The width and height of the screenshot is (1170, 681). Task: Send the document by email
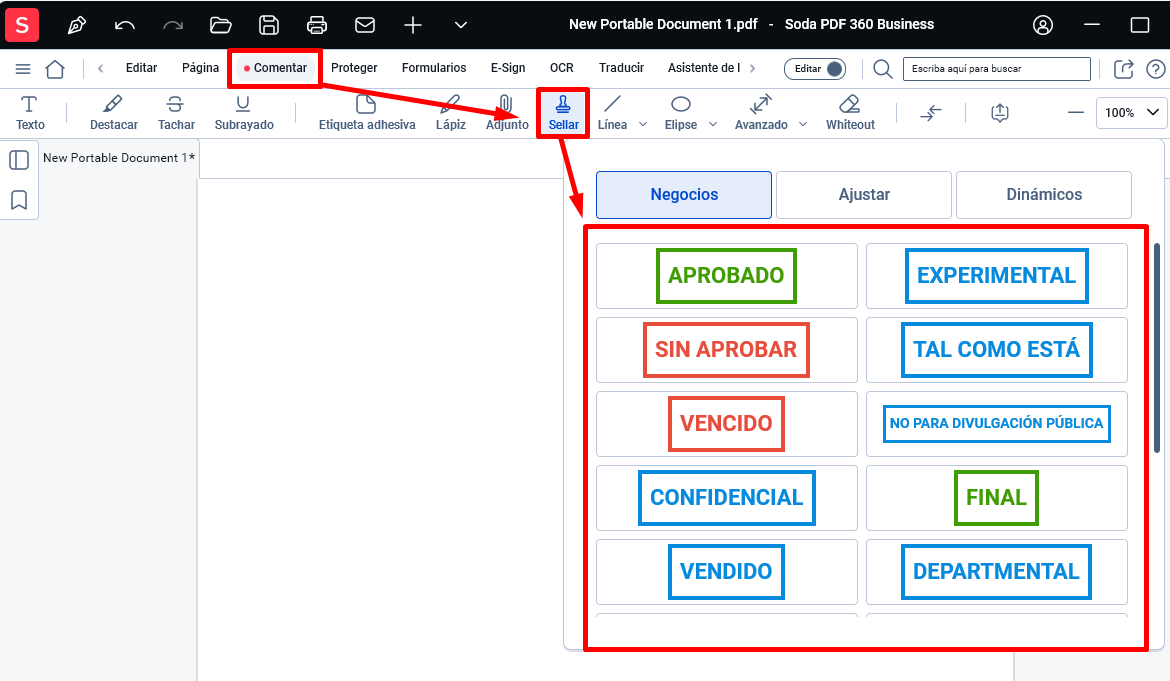[365, 25]
